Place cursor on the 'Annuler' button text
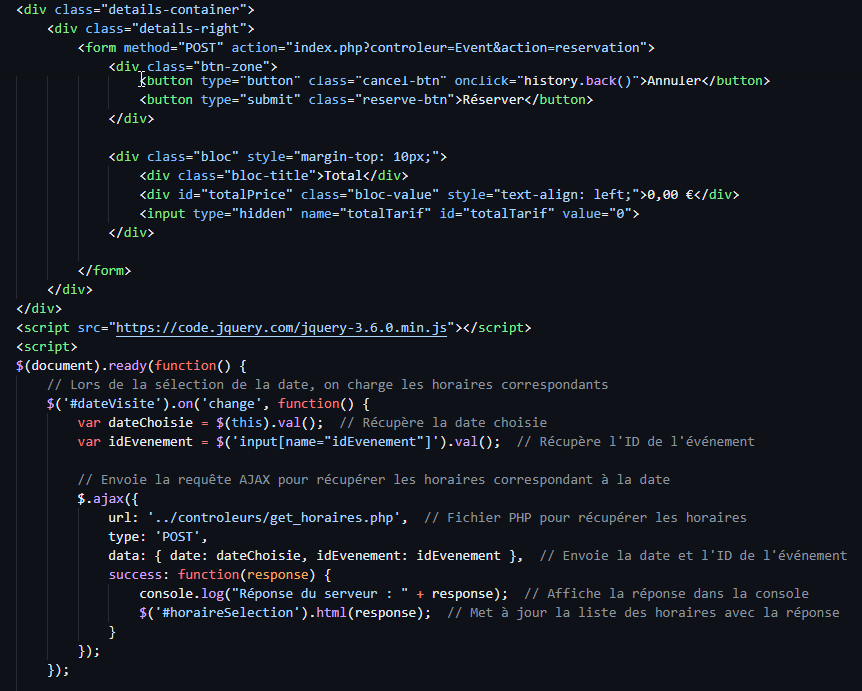Viewport: 862px width, 691px height. [x=675, y=81]
